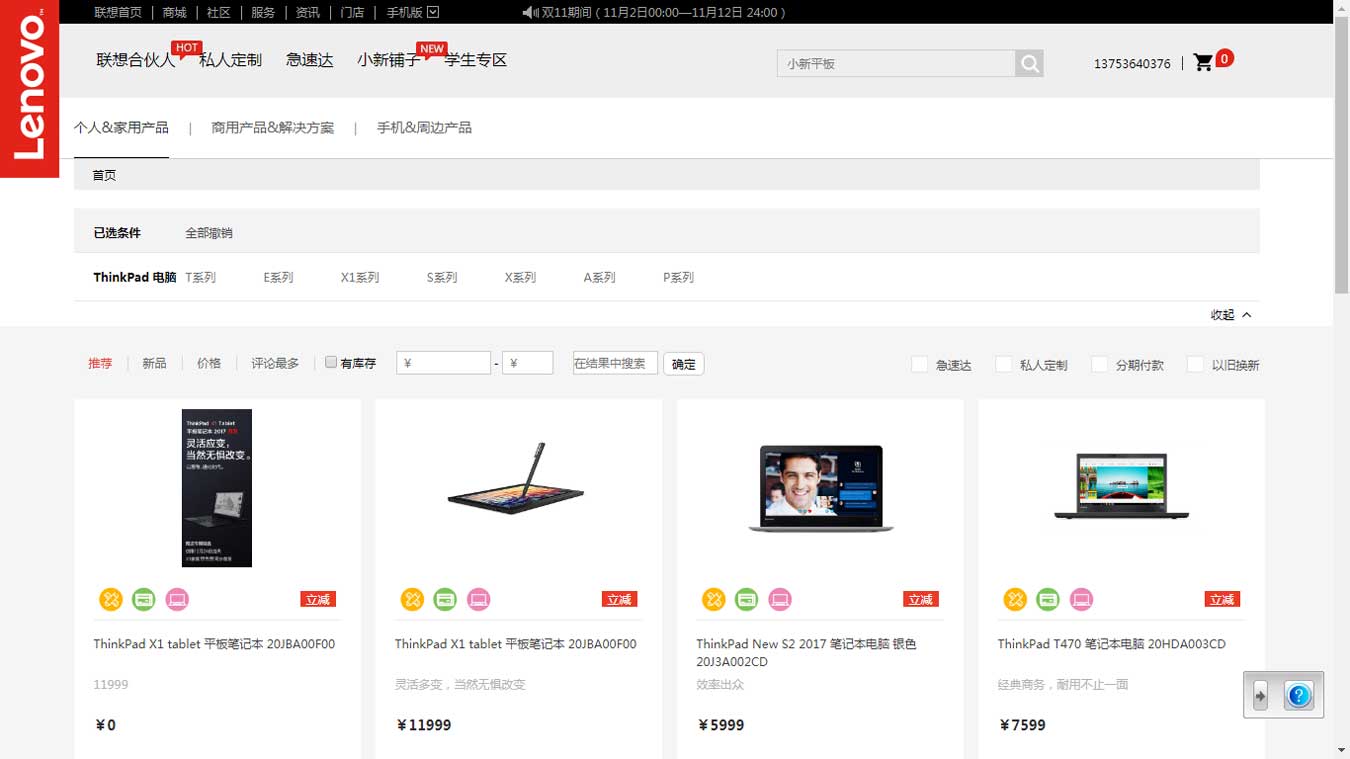Open 商城 link in top bar
Viewport: 1350px width, 759px height.
pos(174,12)
